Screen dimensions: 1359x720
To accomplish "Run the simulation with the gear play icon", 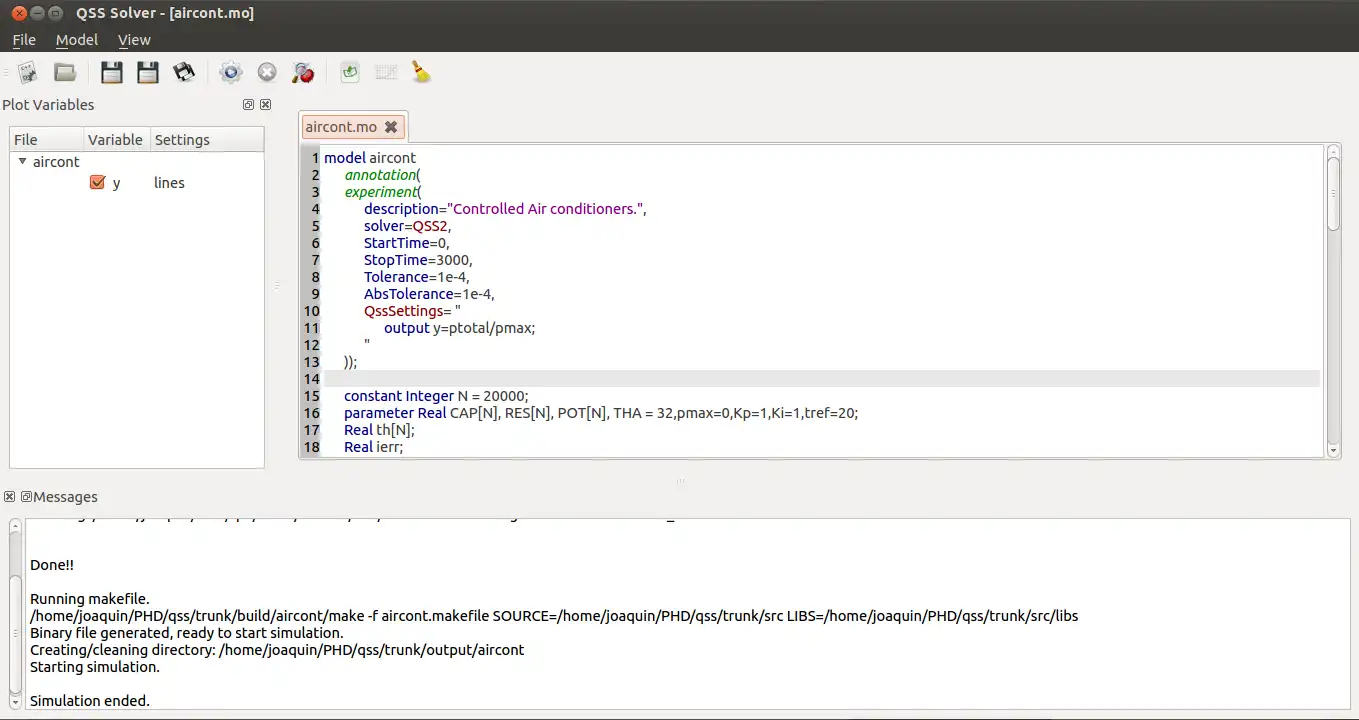I will [x=231, y=72].
